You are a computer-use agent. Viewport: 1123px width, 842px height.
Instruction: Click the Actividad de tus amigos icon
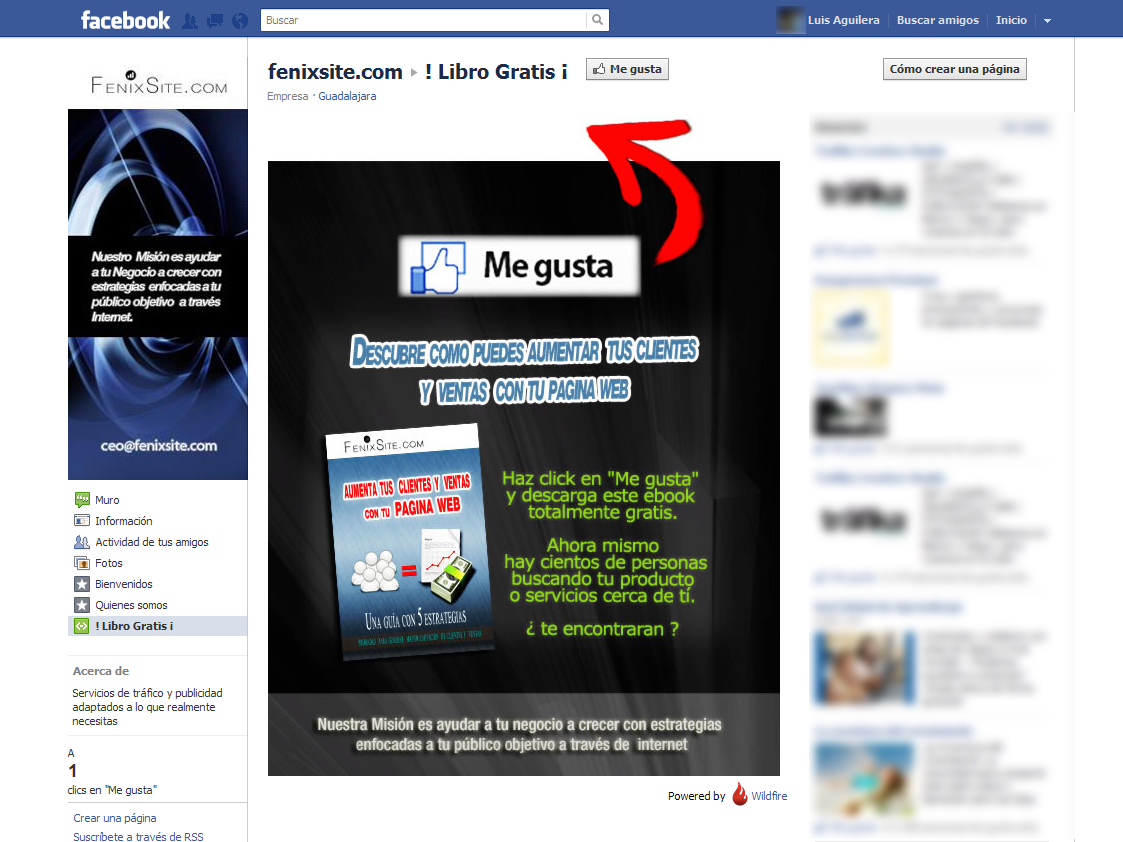[82, 542]
